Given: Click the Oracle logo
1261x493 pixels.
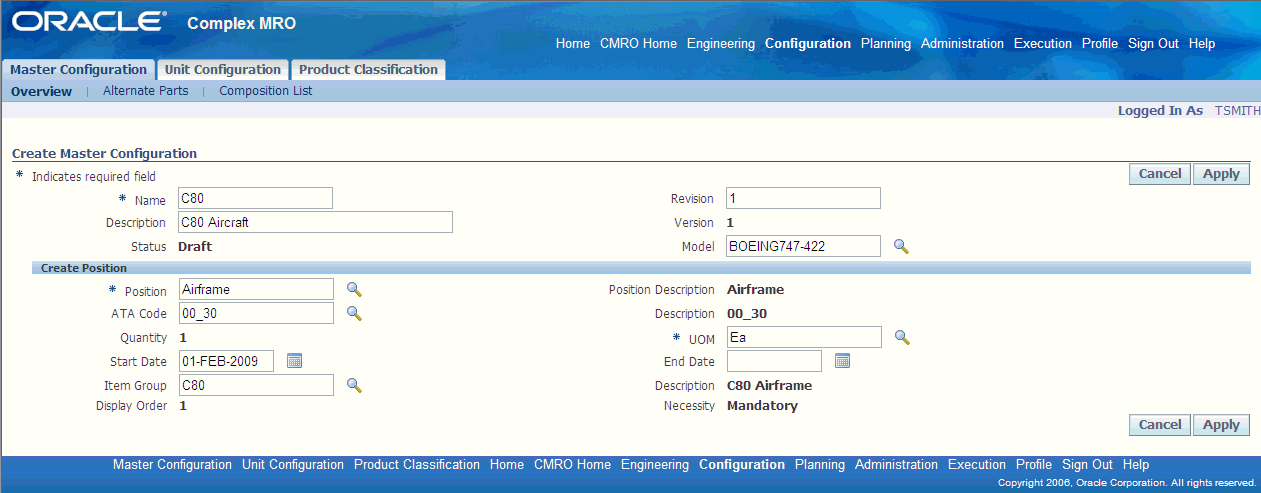Looking at the screenshot, I should [x=88, y=22].
